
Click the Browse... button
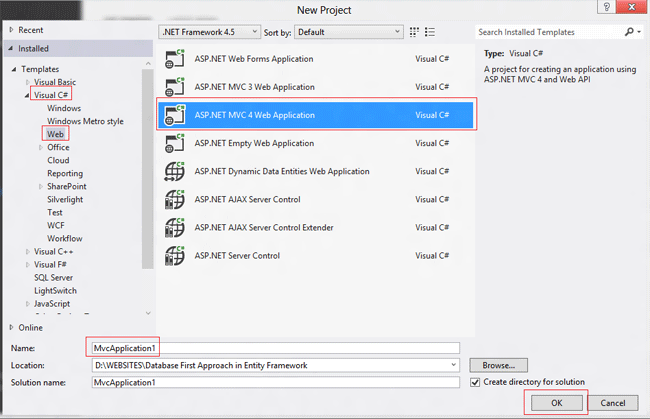[498, 365]
